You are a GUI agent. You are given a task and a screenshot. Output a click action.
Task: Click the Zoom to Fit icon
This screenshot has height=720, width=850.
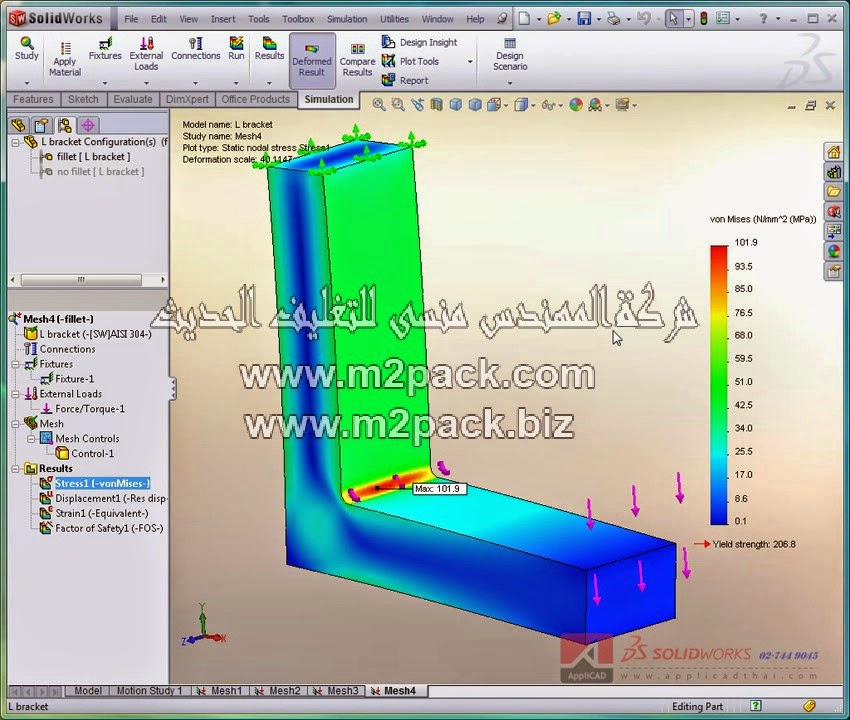[379, 105]
